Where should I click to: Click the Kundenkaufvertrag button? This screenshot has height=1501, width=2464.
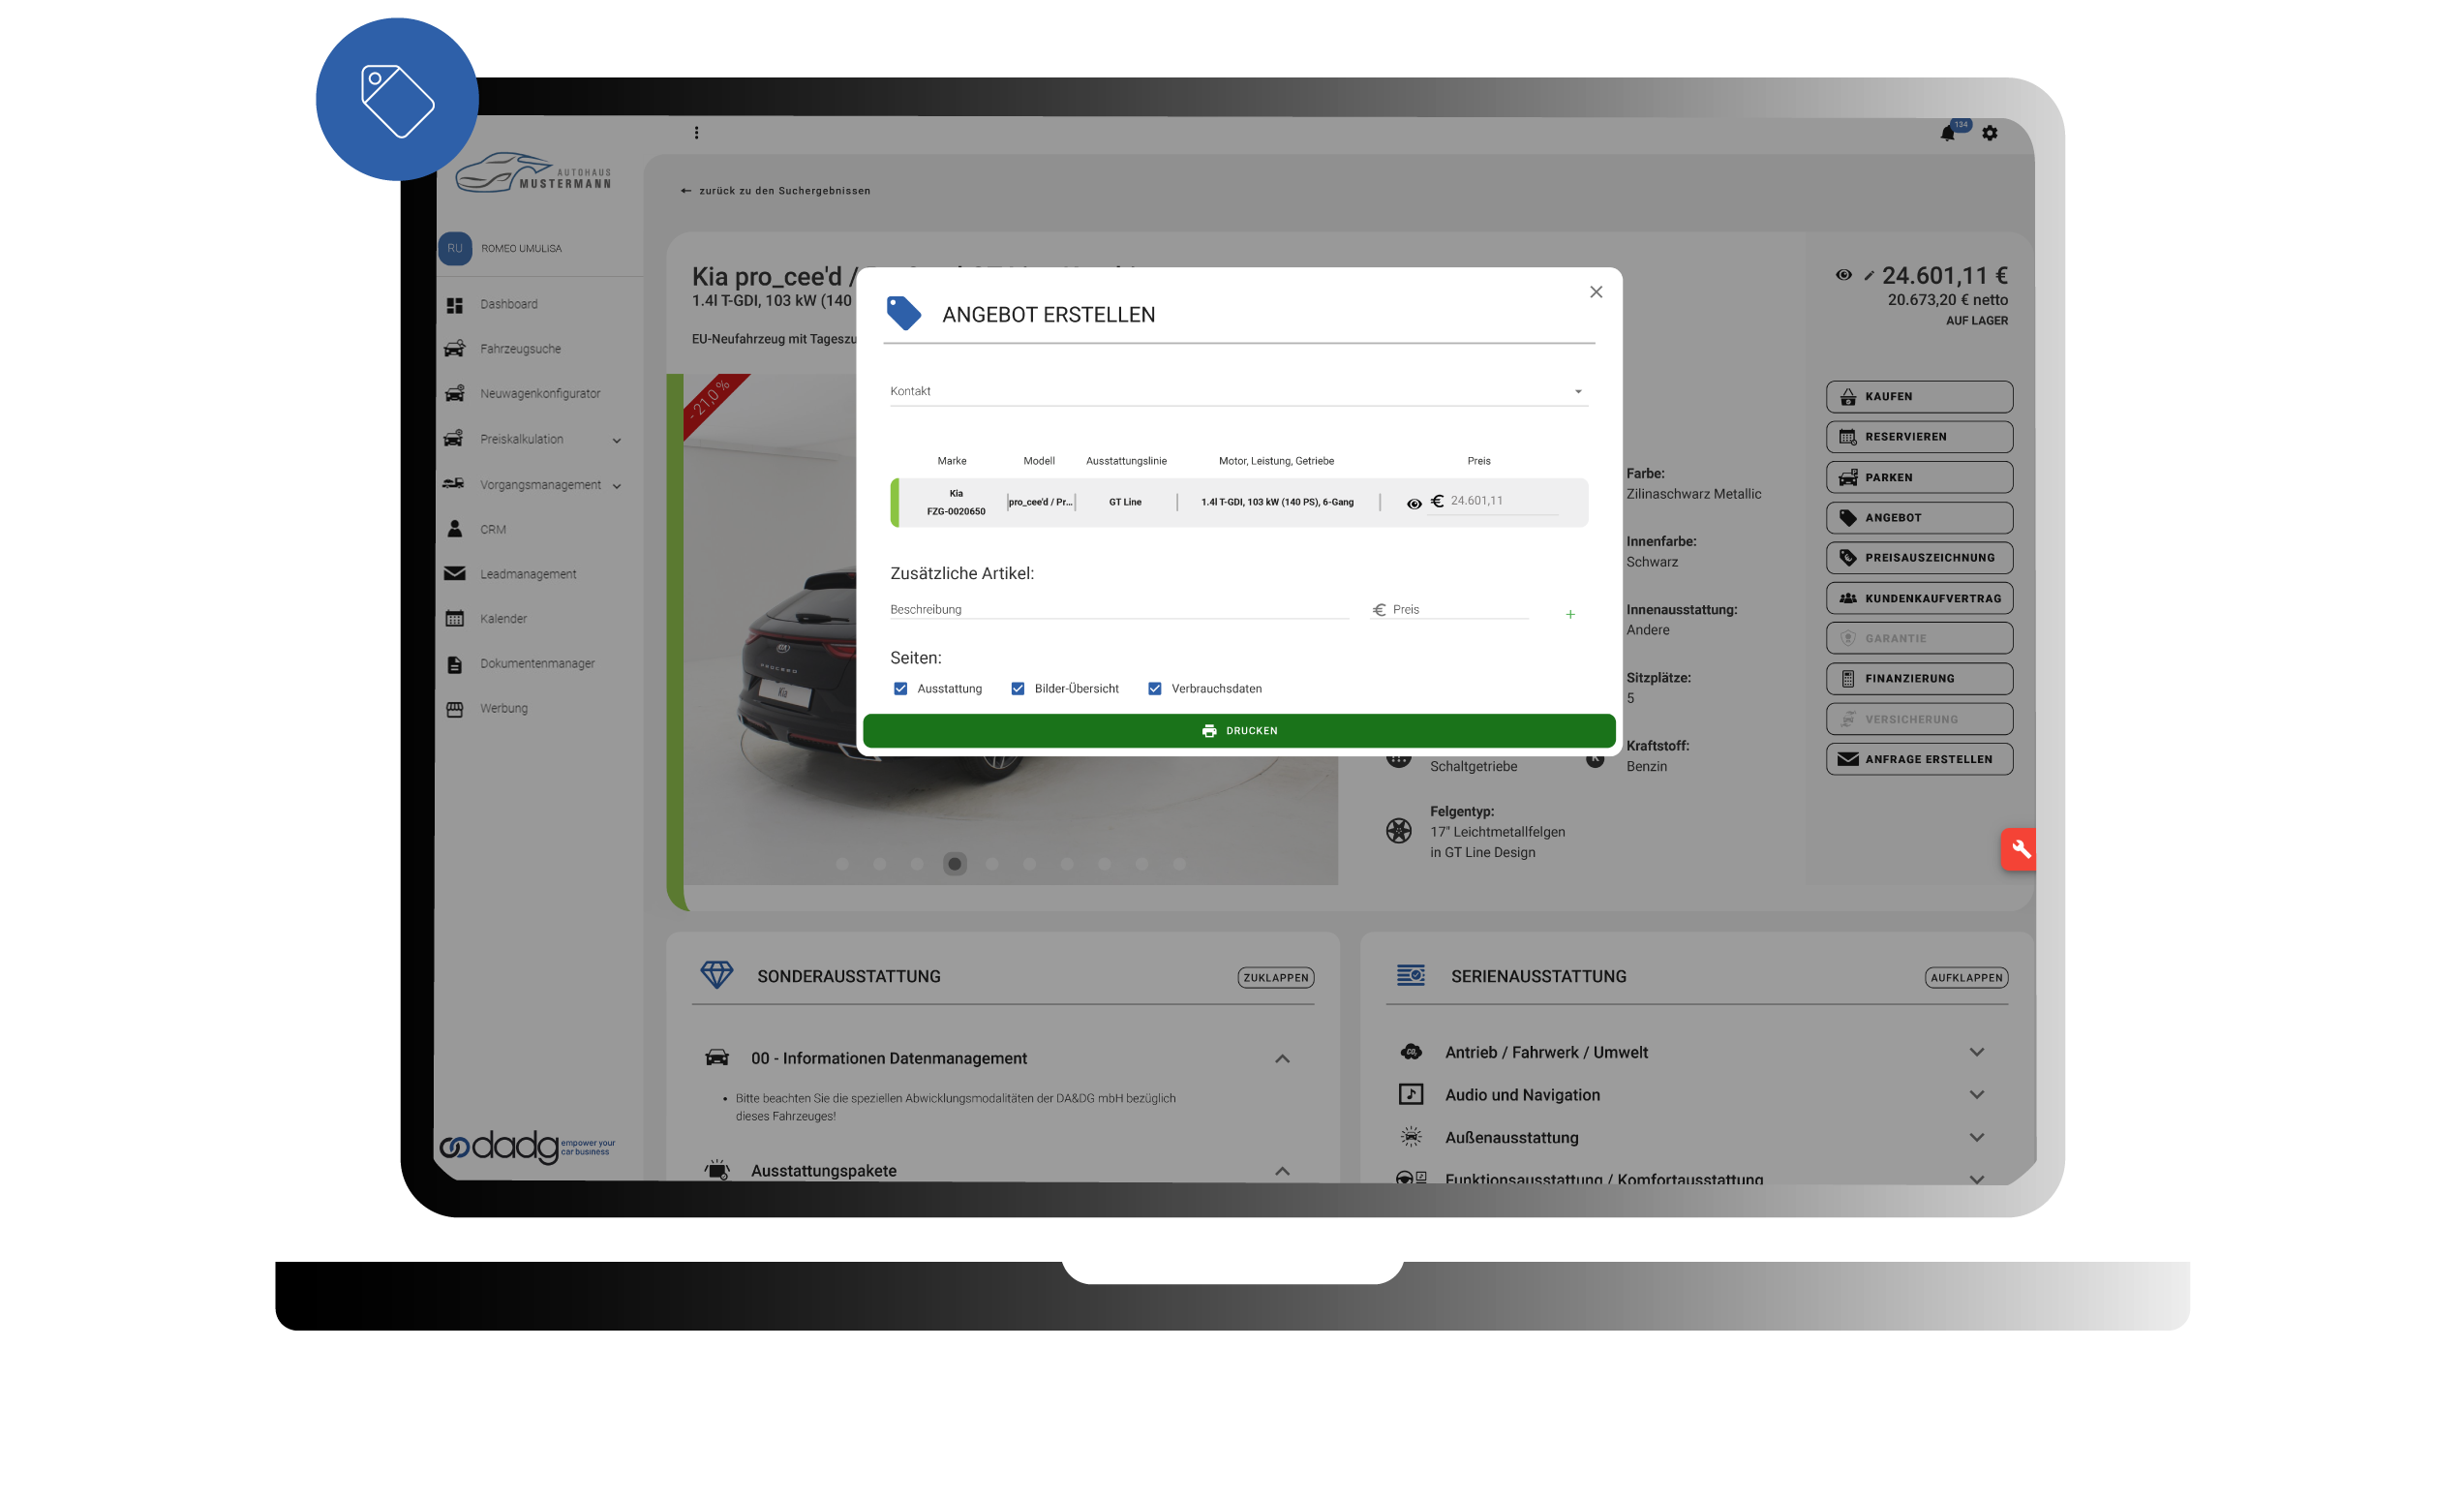1919,599
